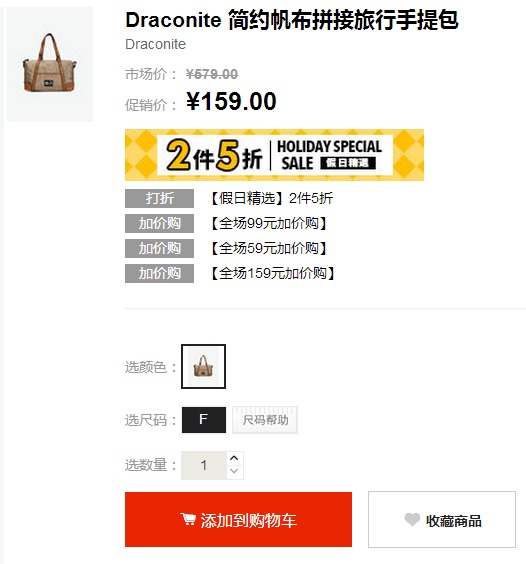Click the product title text
The height and width of the screenshot is (564, 526).
292,20
